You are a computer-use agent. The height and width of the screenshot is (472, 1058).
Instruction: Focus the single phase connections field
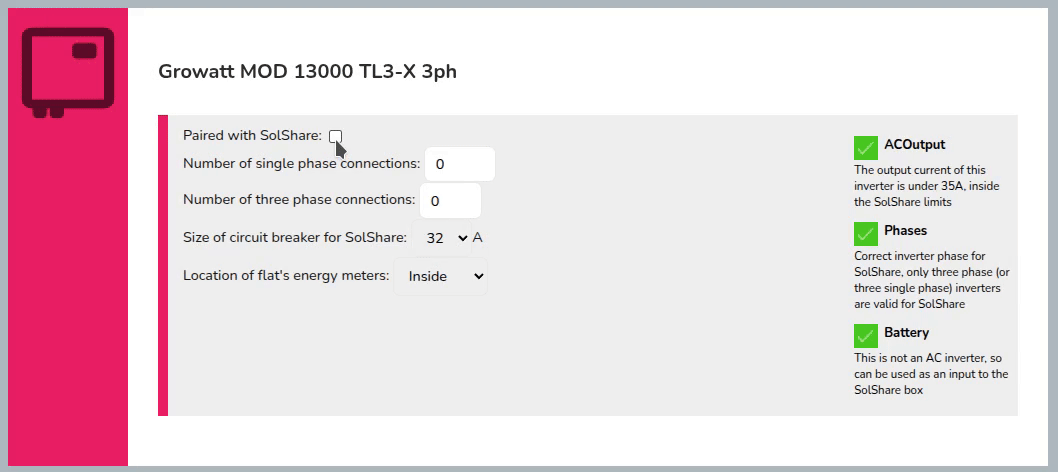pos(459,164)
